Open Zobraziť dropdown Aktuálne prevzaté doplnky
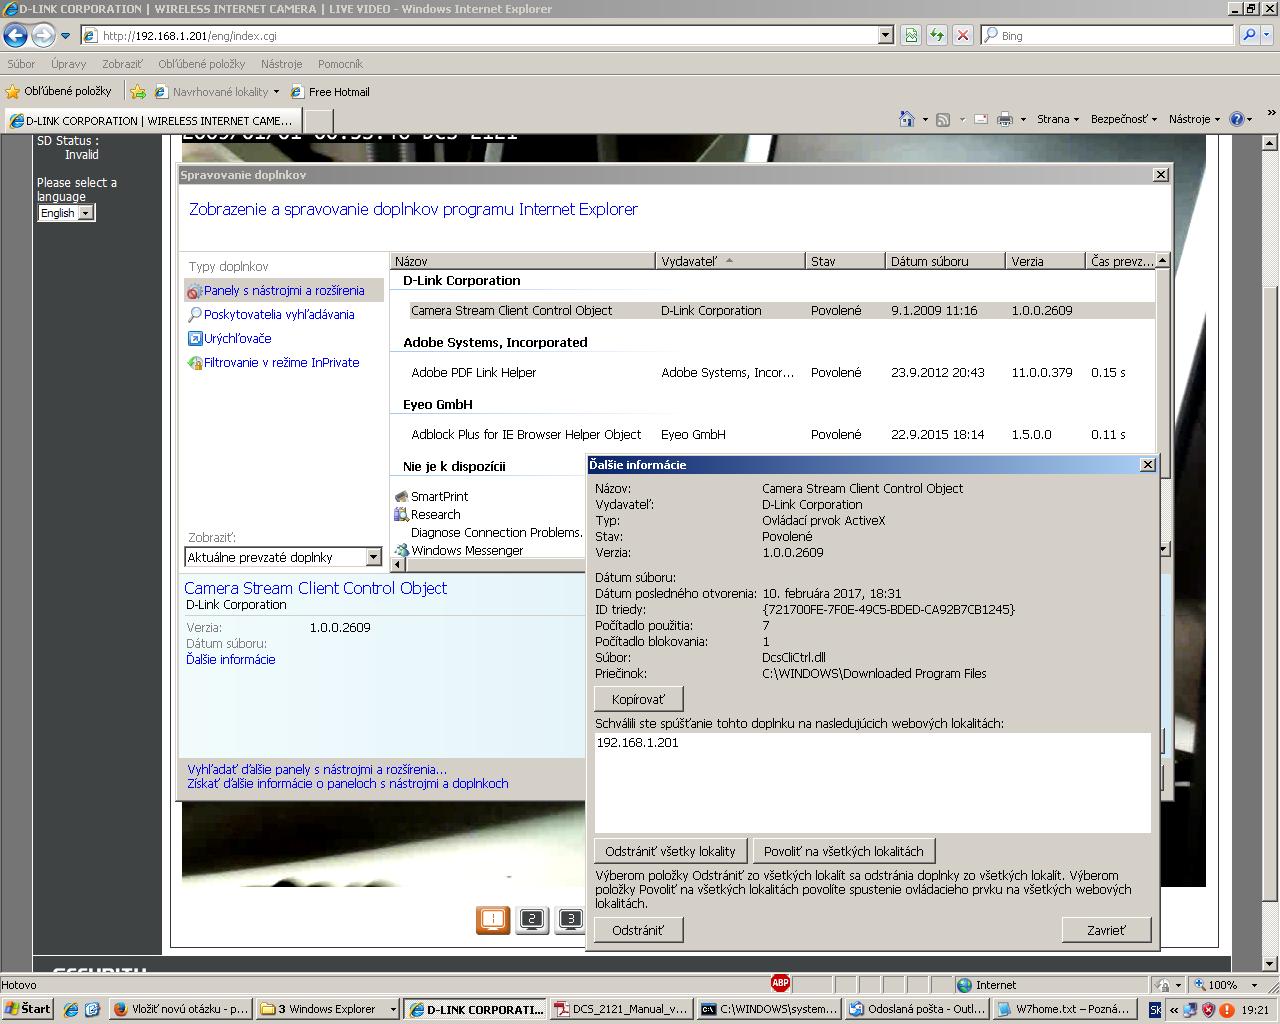Viewport: 1280px width, 1024px height. [x=284, y=557]
